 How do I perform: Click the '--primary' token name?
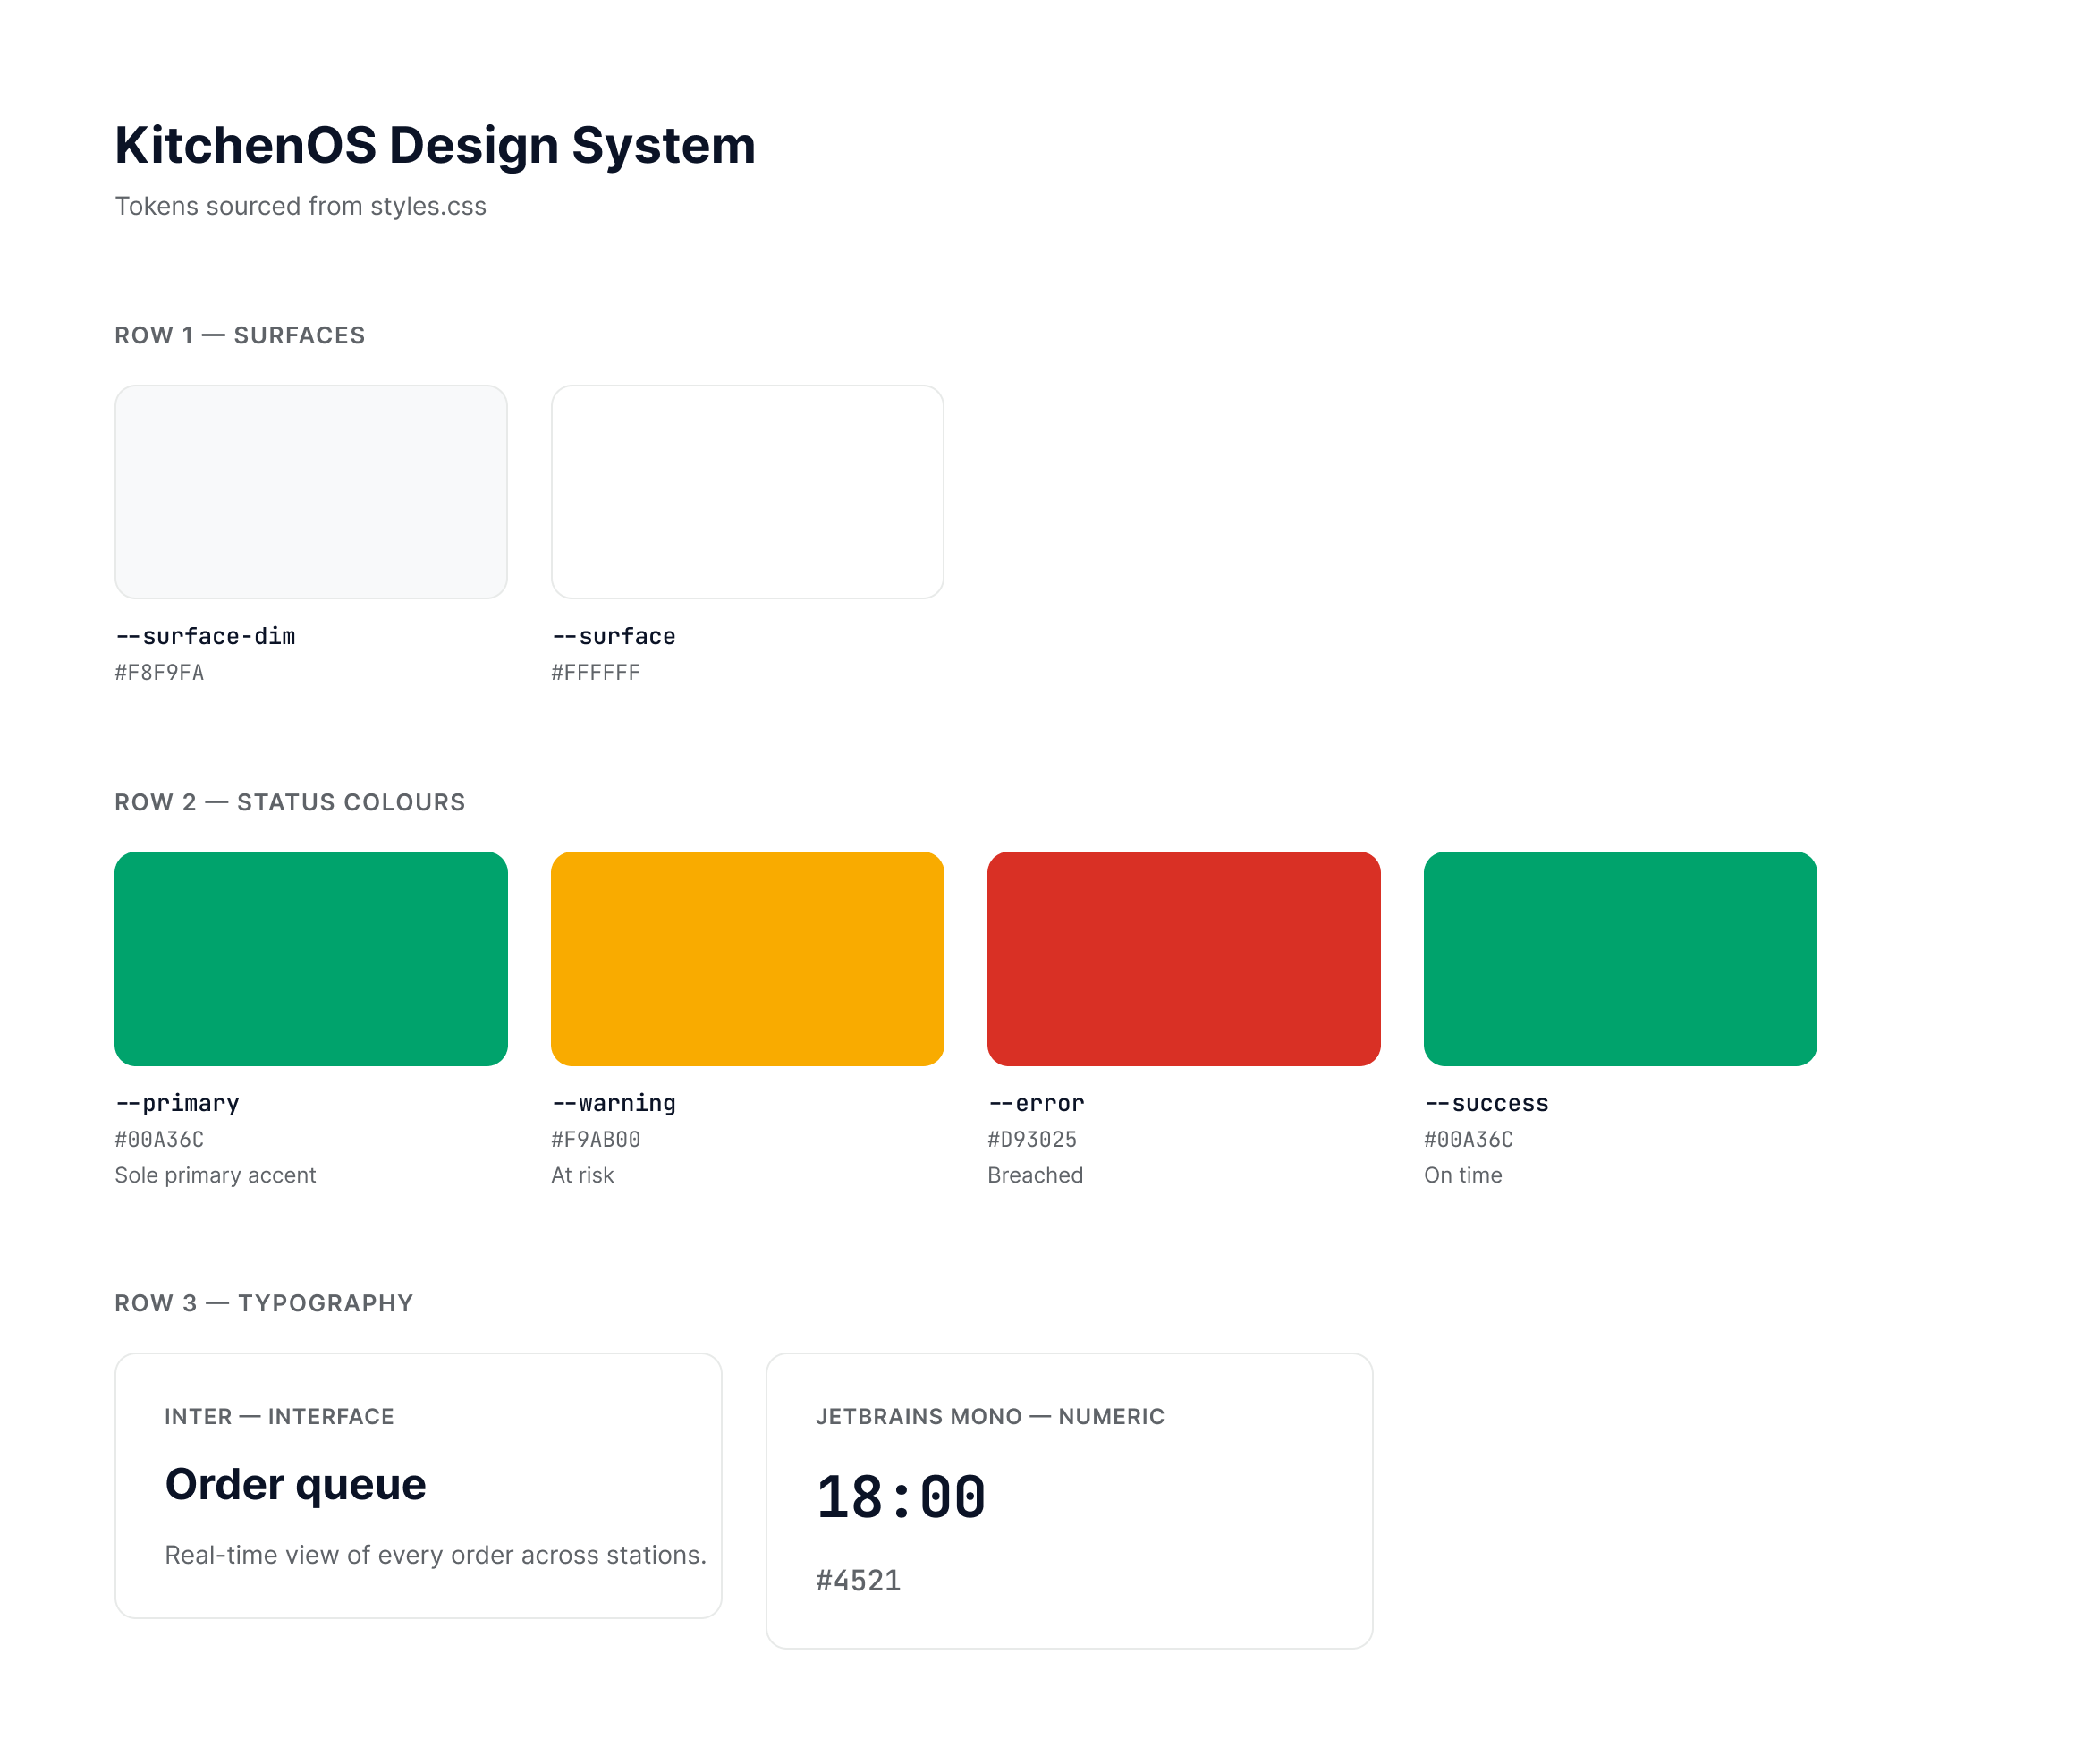click(177, 1103)
